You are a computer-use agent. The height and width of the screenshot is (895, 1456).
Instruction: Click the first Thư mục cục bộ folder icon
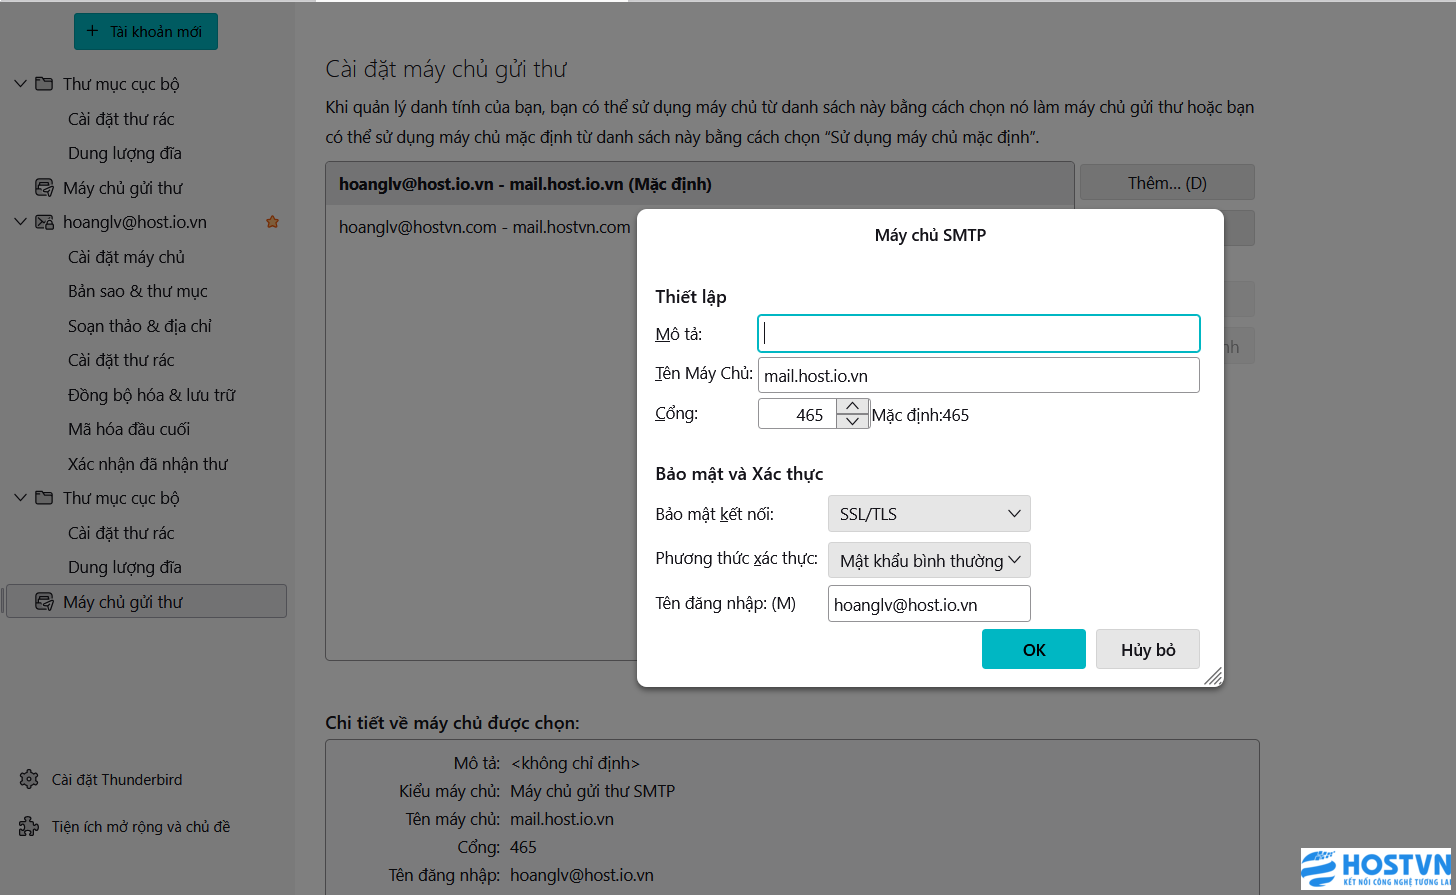tap(44, 84)
